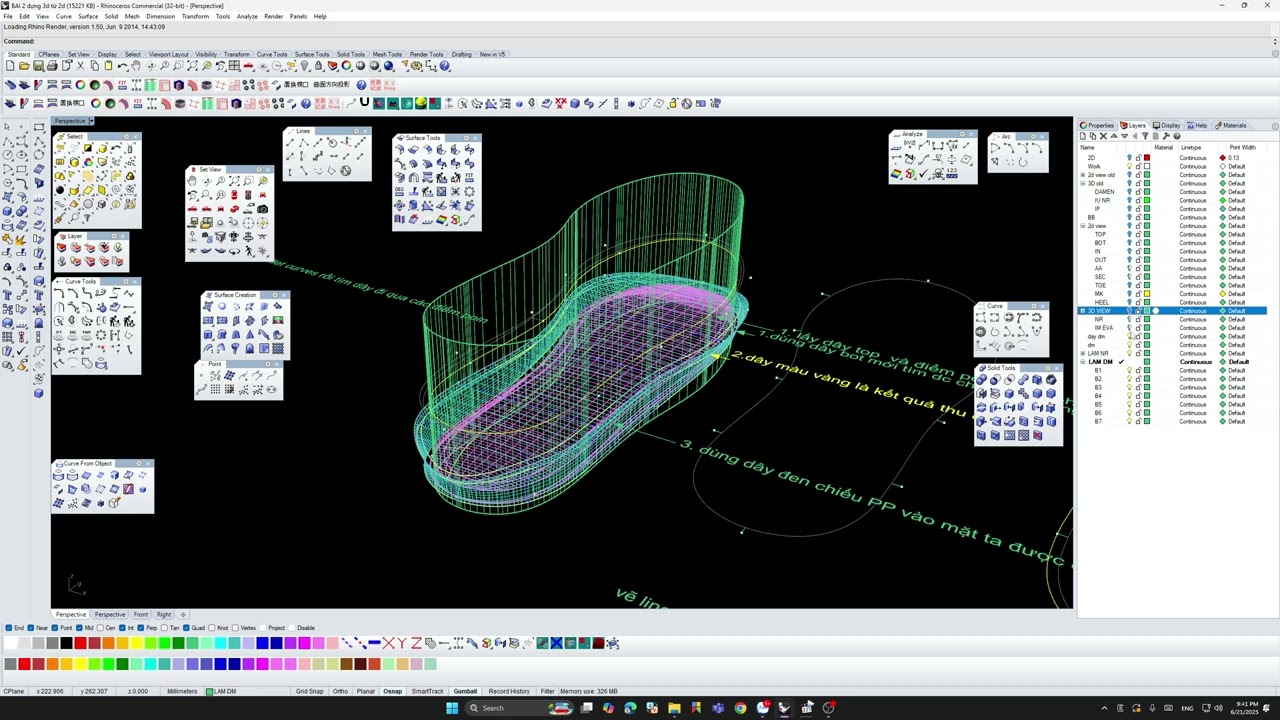This screenshot has width=1280, height=720.
Task: Click the filter funnel icon in Layers panel
Action: pyautogui.click(x=1146, y=136)
